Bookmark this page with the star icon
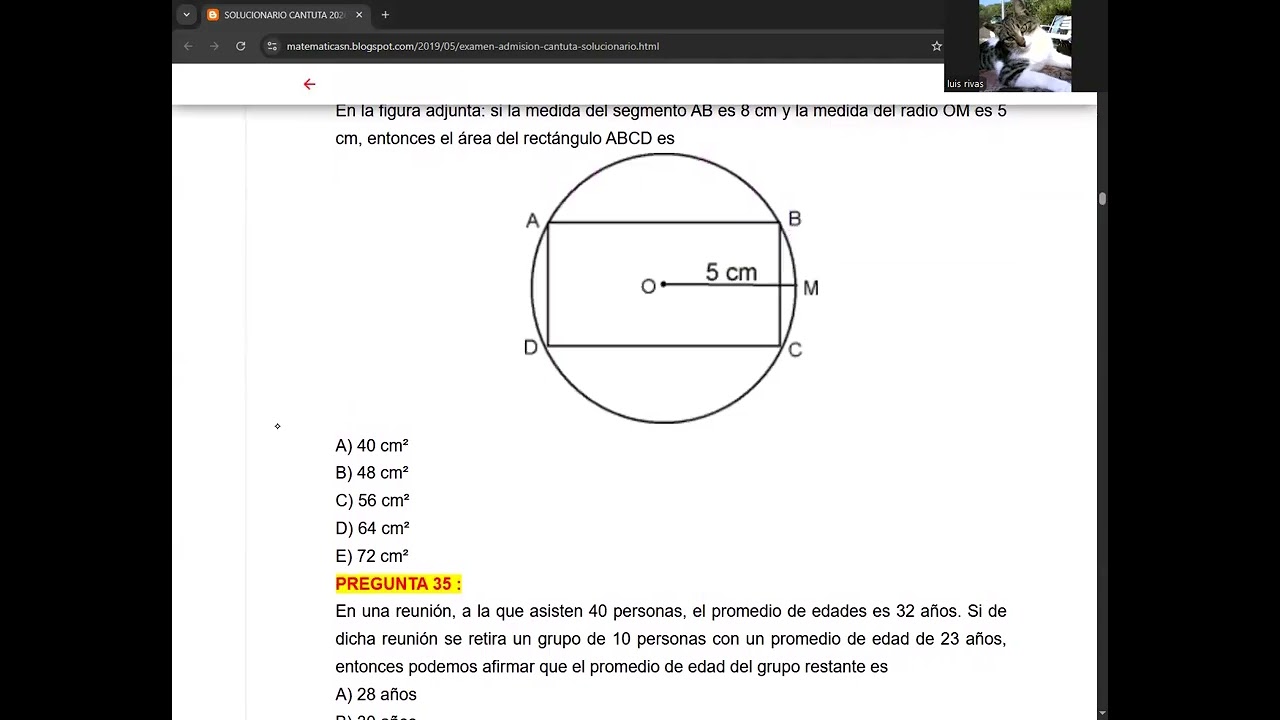 pos(936,46)
